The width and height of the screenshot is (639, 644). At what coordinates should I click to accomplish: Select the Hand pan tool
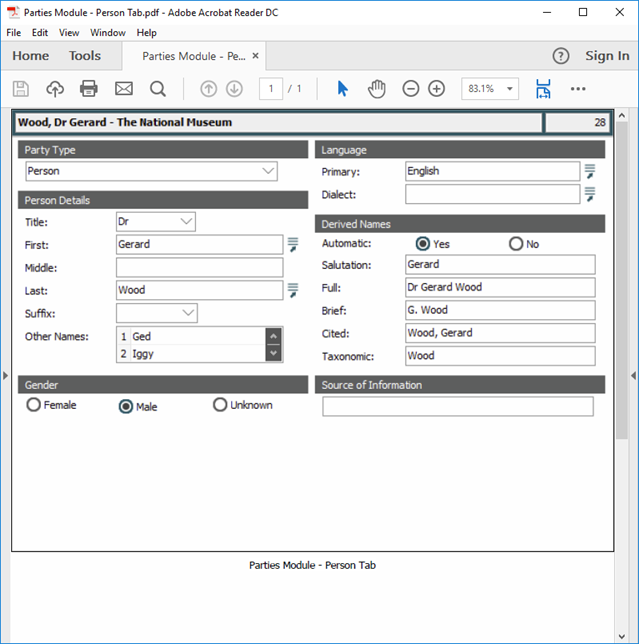[x=377, y=89]
